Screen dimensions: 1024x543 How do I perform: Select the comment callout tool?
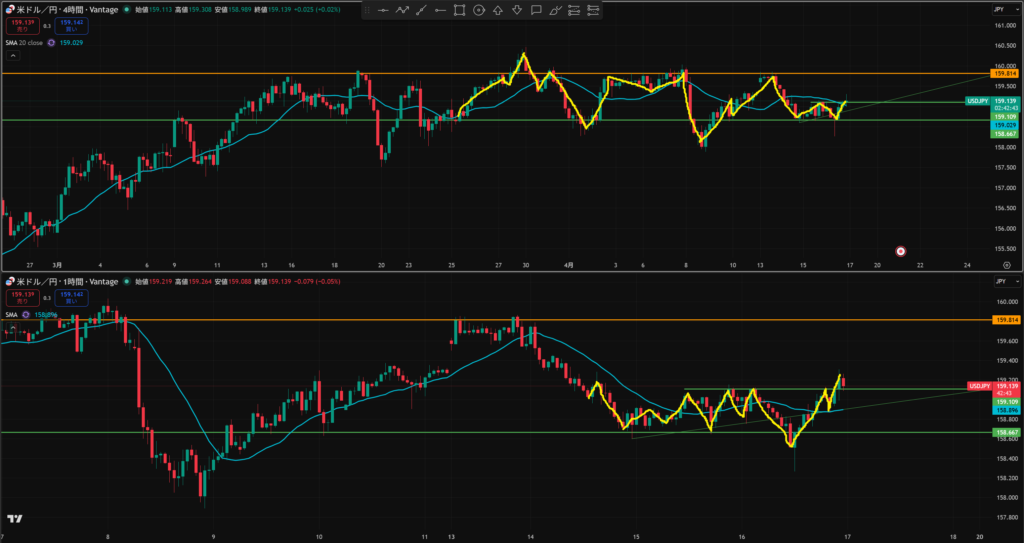point(536,11)
